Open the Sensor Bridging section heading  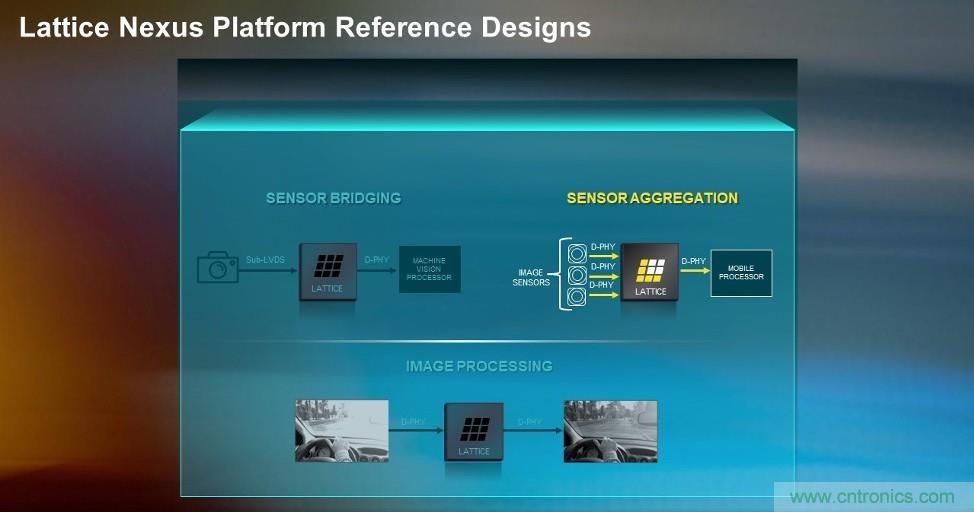pyautogui.click(x=333, y=198)
